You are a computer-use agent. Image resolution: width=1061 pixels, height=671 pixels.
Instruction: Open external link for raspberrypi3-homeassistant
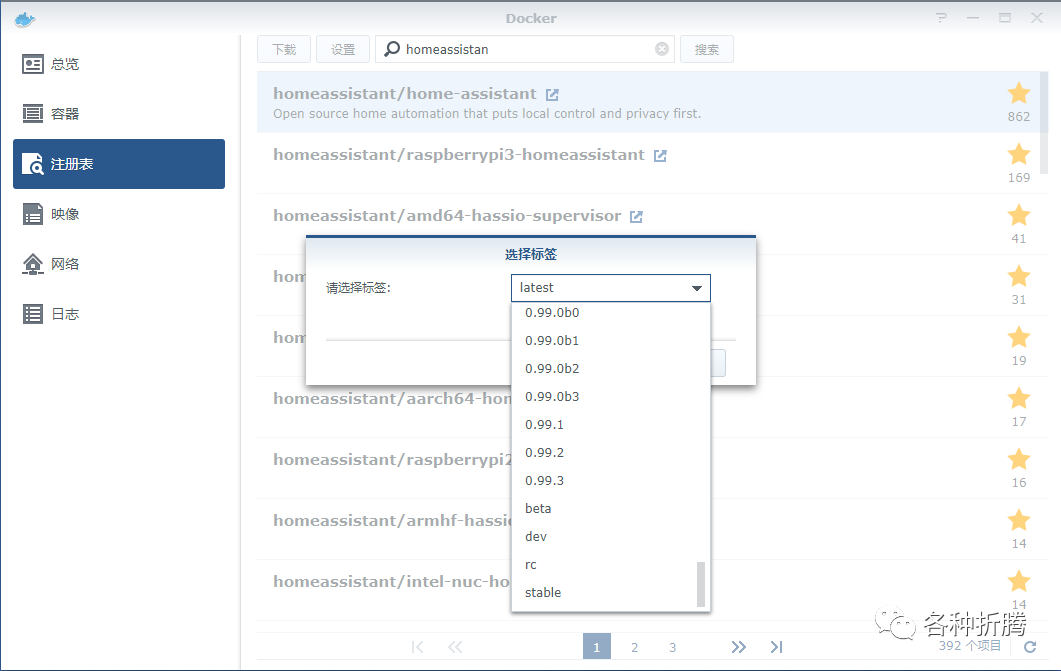(660, 156)
